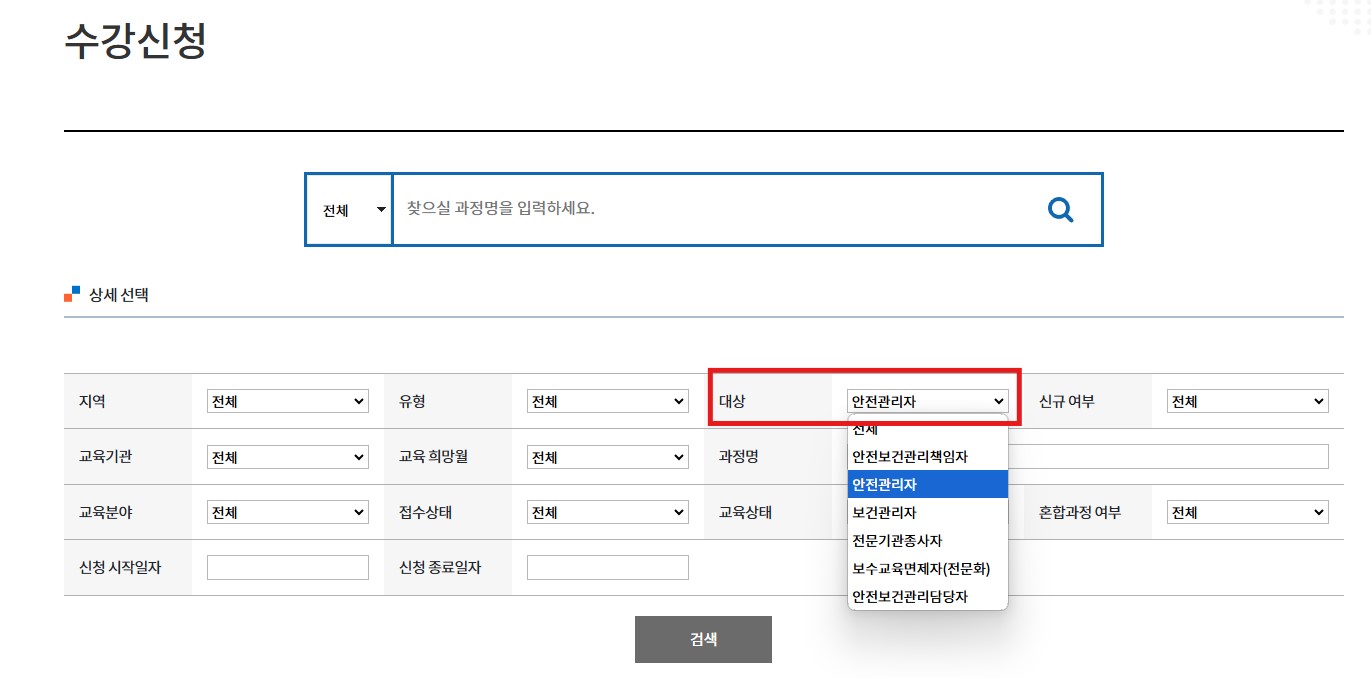Select 안전관리자 in the open 대상 list
1371x678 pixels.
click(927, 483)
